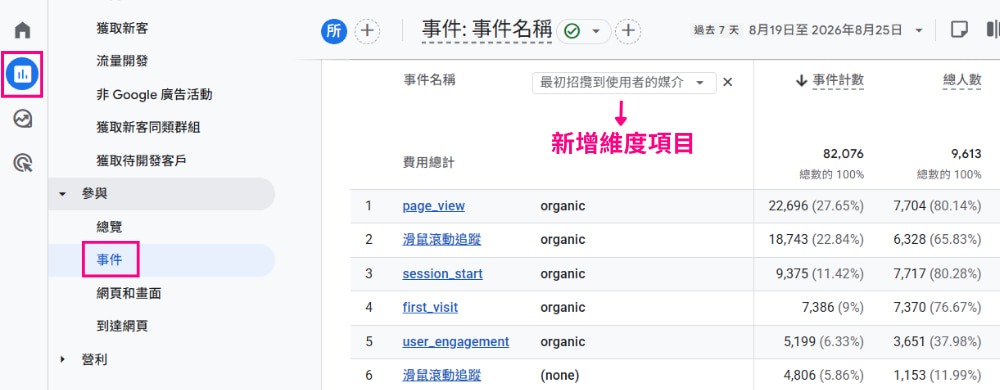This screenshot has height=390, width=1000.
Task: Open the first_visit event link
Action: 430,307
